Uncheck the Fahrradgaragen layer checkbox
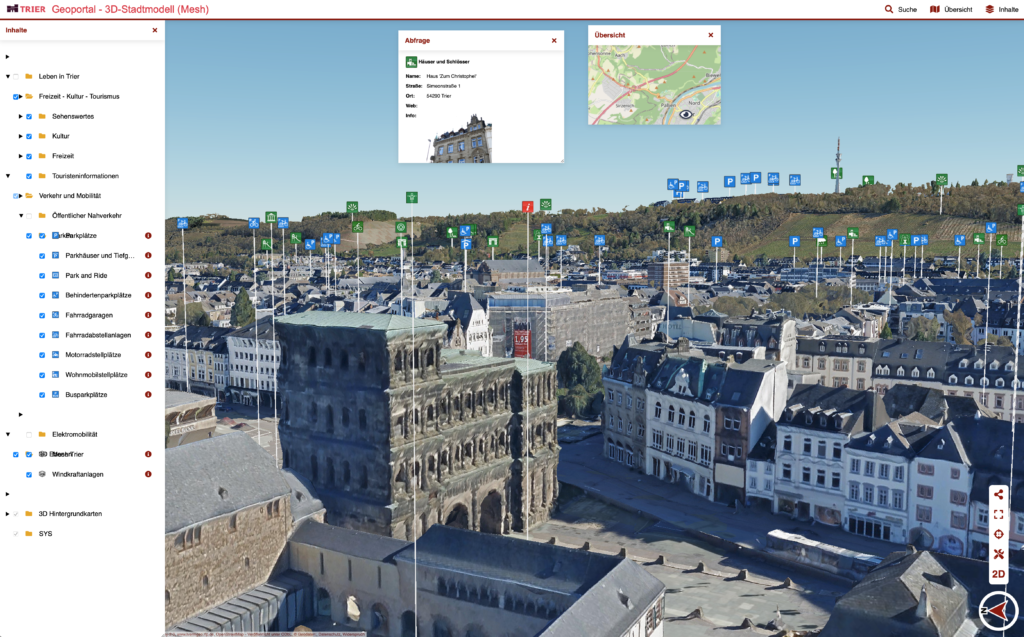This screenshot has width=1024, height=637. (42, 315)
